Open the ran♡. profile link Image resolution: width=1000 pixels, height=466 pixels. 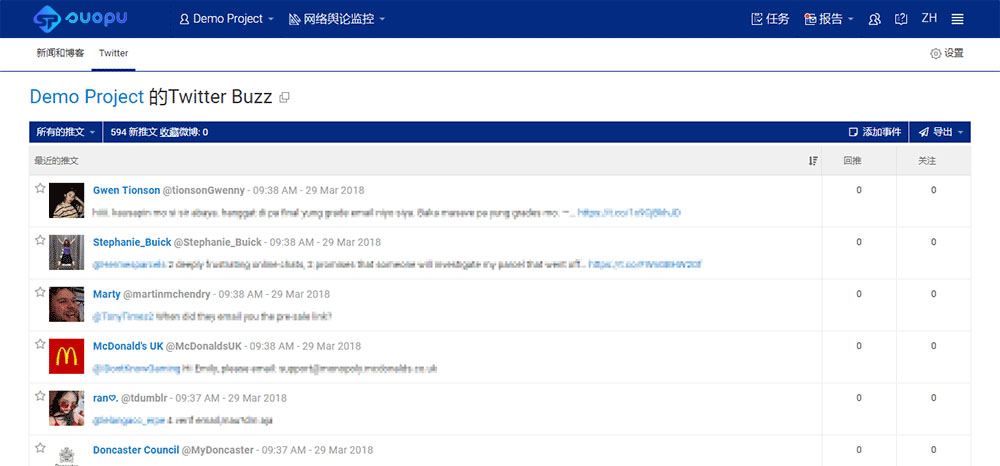[105, 398]
